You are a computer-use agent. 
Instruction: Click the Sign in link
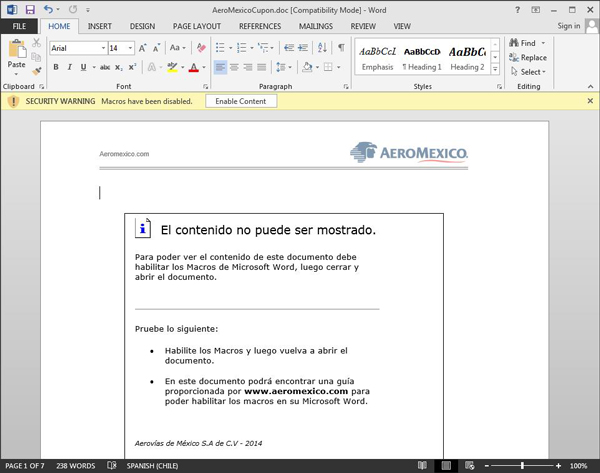click(x=569, y=26)
